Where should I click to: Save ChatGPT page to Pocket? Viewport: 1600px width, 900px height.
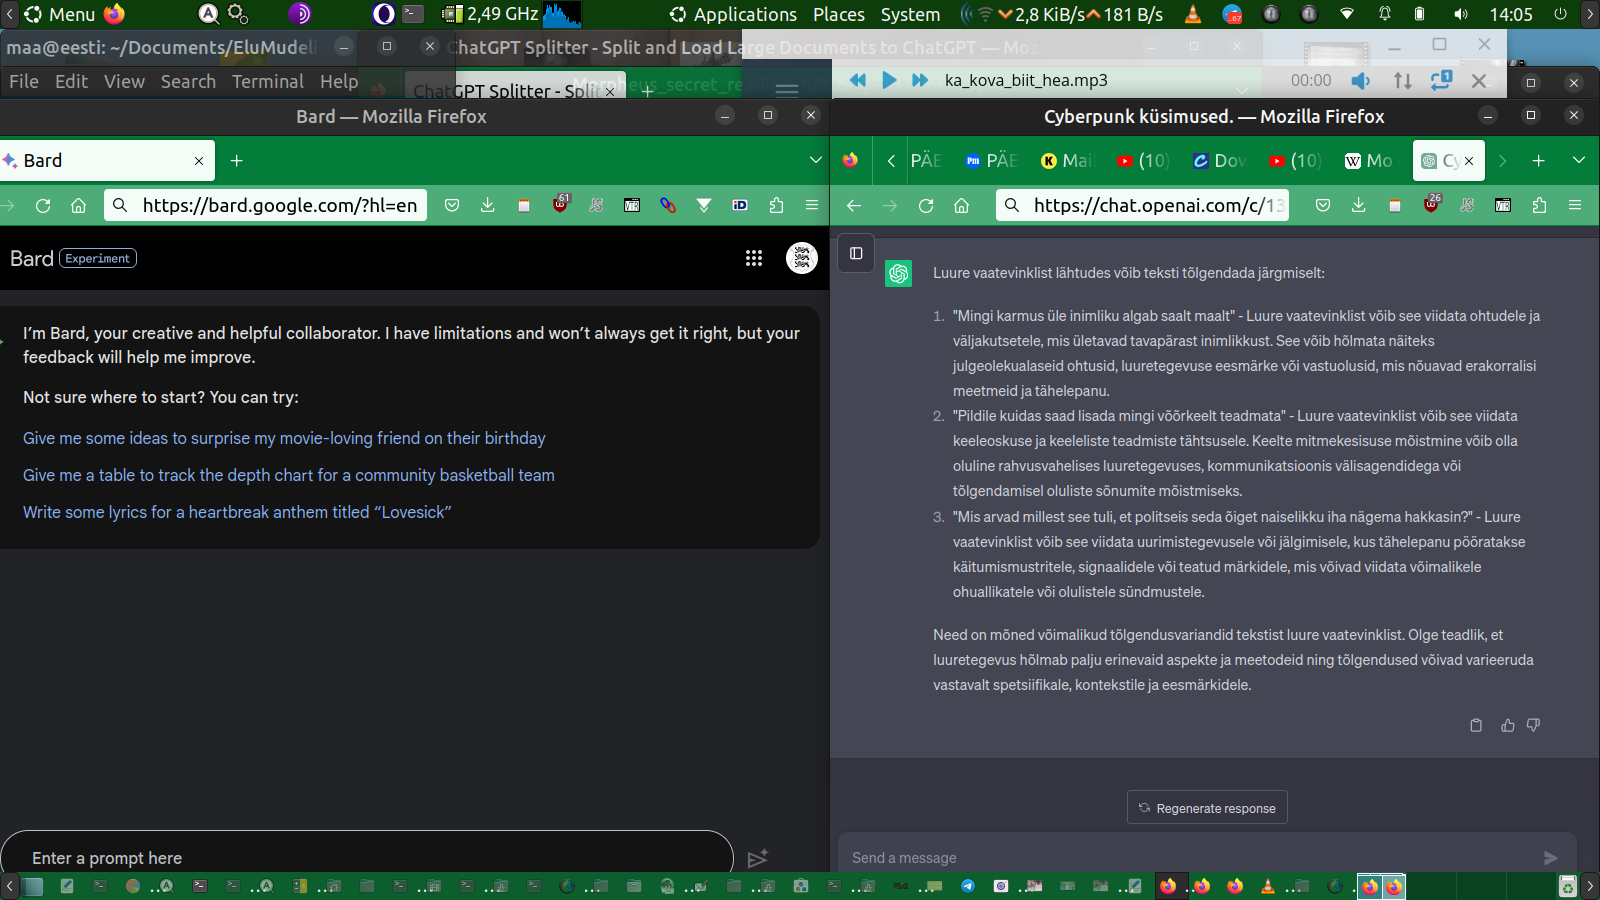(x=1323, y=205)
